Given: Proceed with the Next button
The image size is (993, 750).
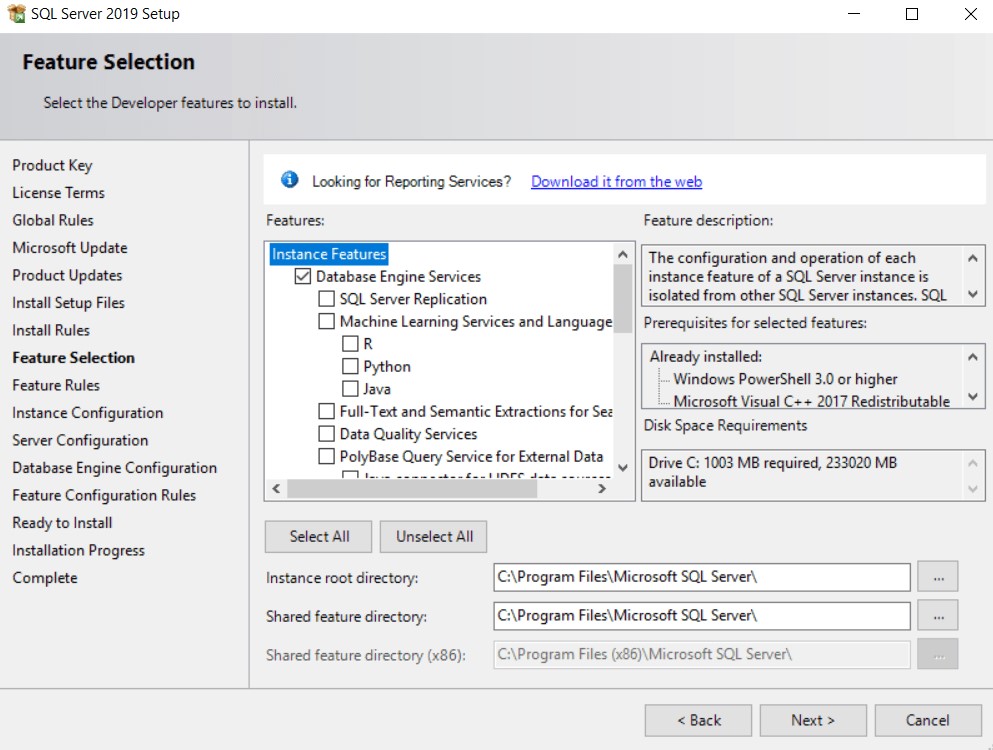Looking at the screenshot, I should 813,720.
